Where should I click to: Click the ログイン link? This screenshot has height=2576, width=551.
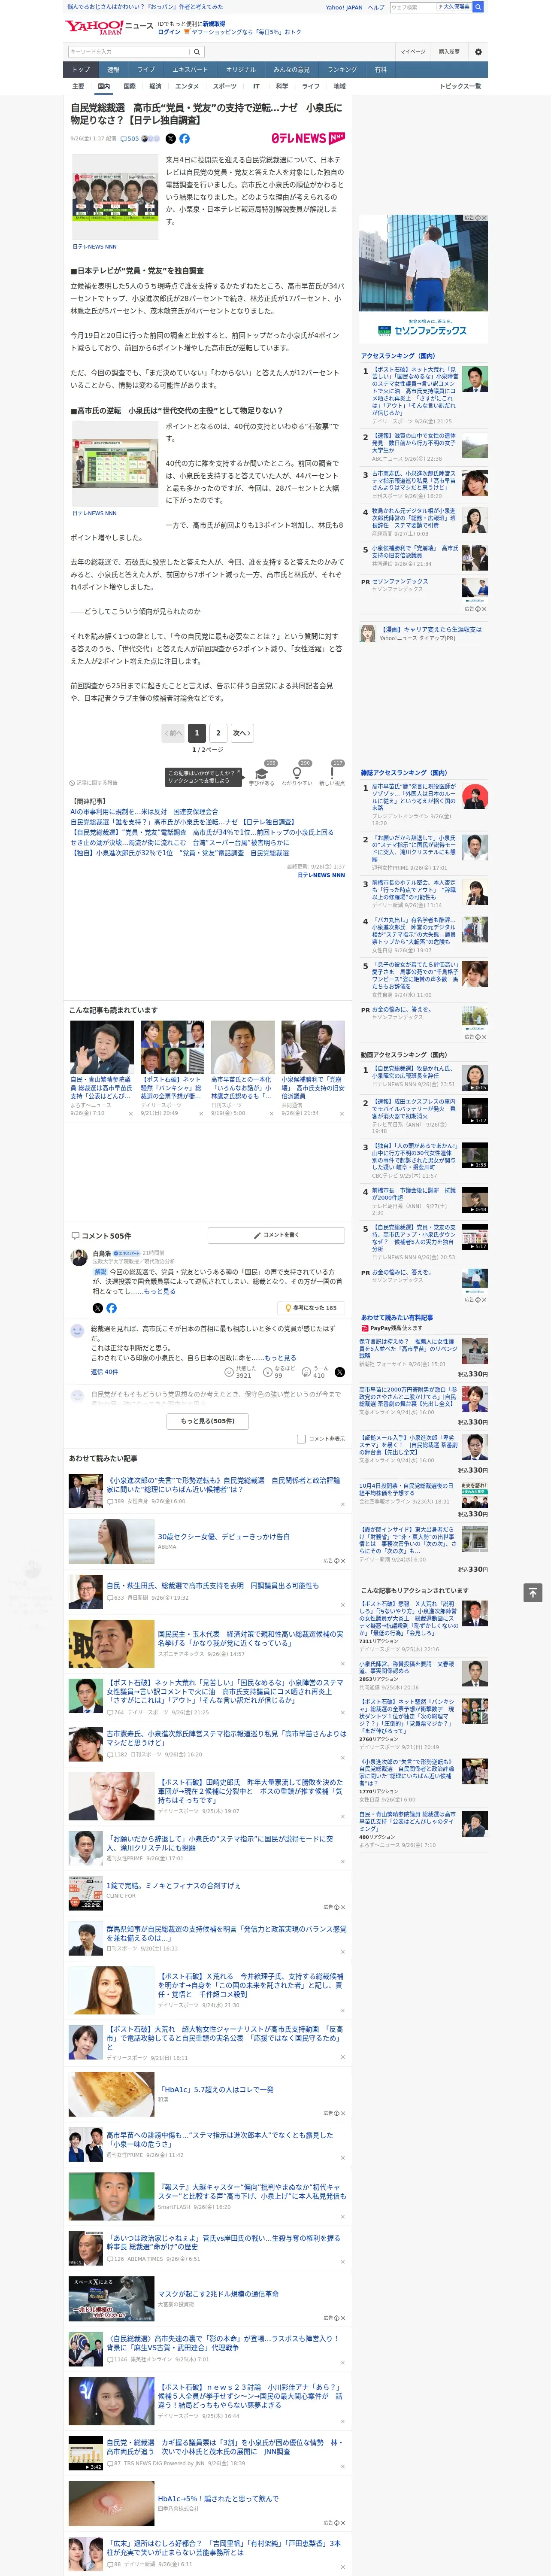click(169, 32)
